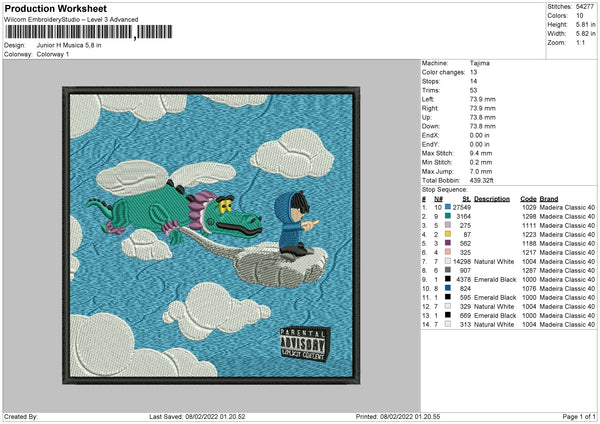Click thread code 1188
Viewport: 600px width, 424px height.
click(530, 243)
